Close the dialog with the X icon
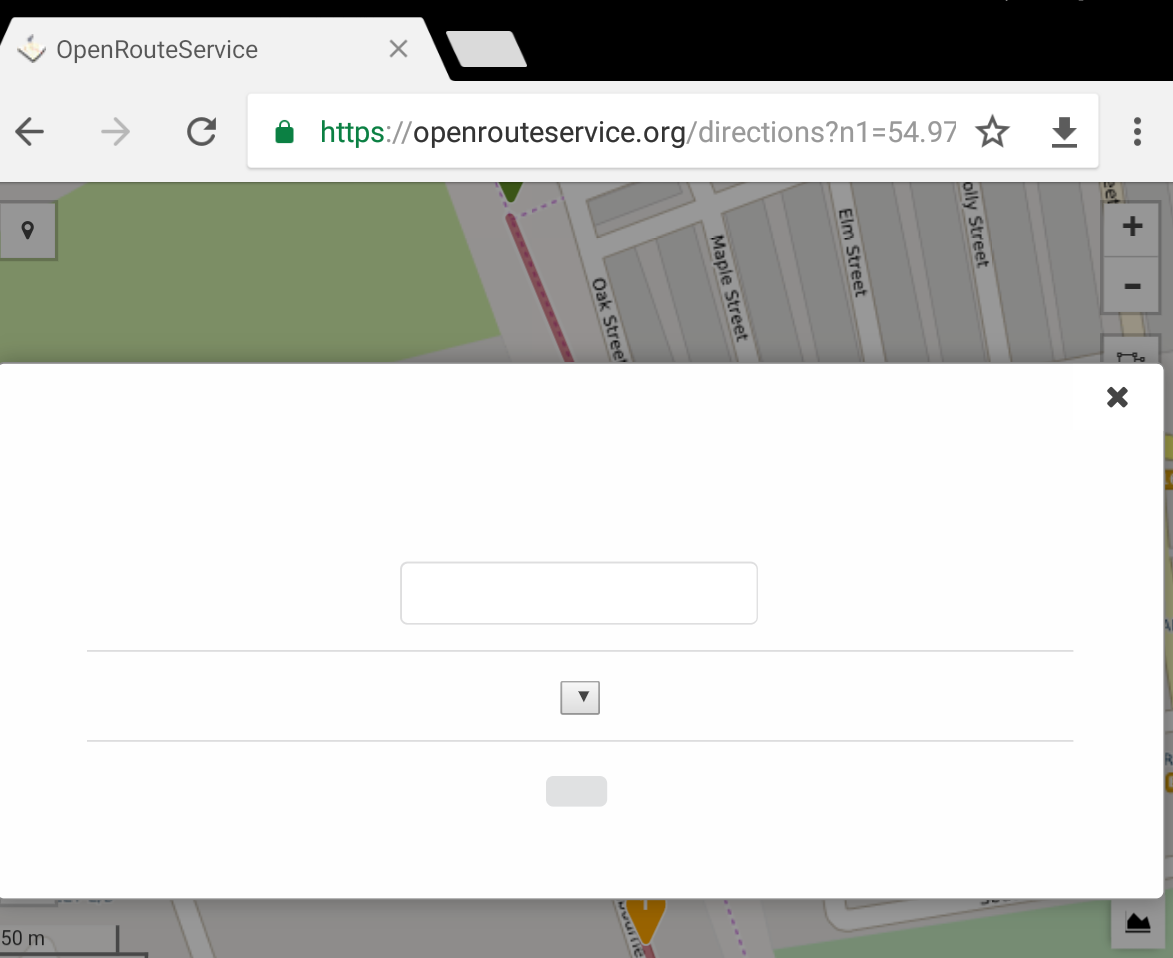Image resolution: width=1173 pixels, height=958 pixels. point(1117,397)
